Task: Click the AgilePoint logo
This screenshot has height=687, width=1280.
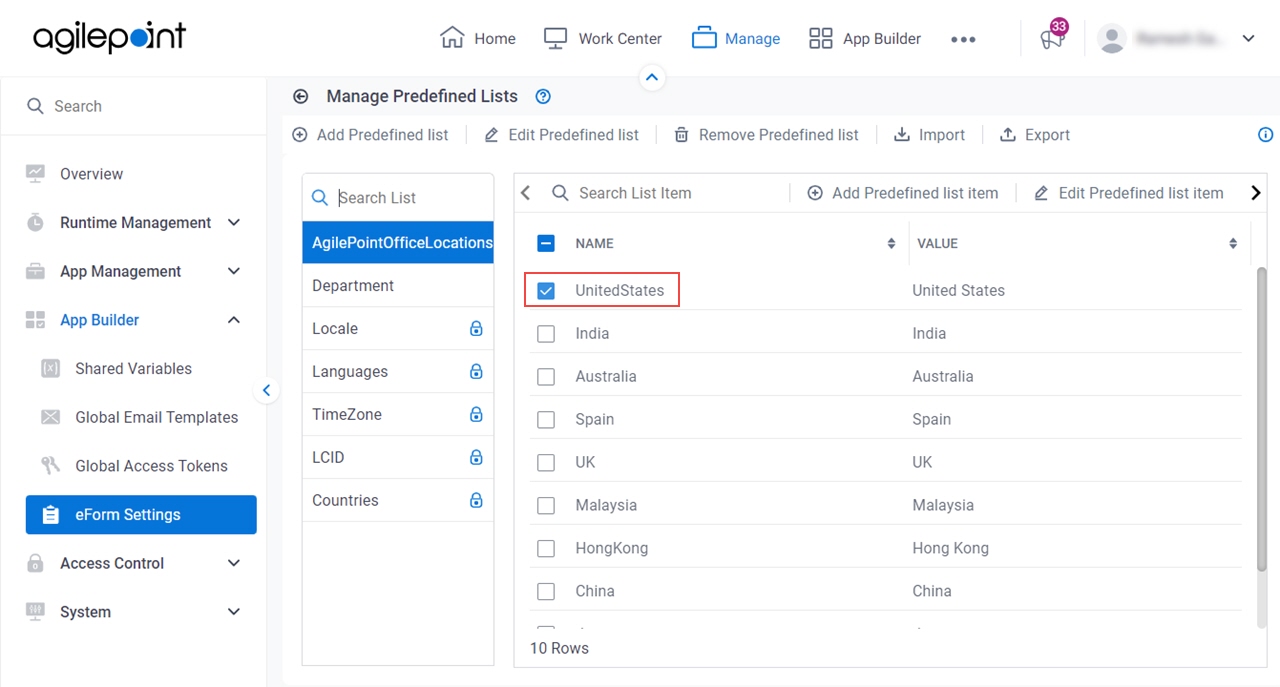Action: pos(109,38)
